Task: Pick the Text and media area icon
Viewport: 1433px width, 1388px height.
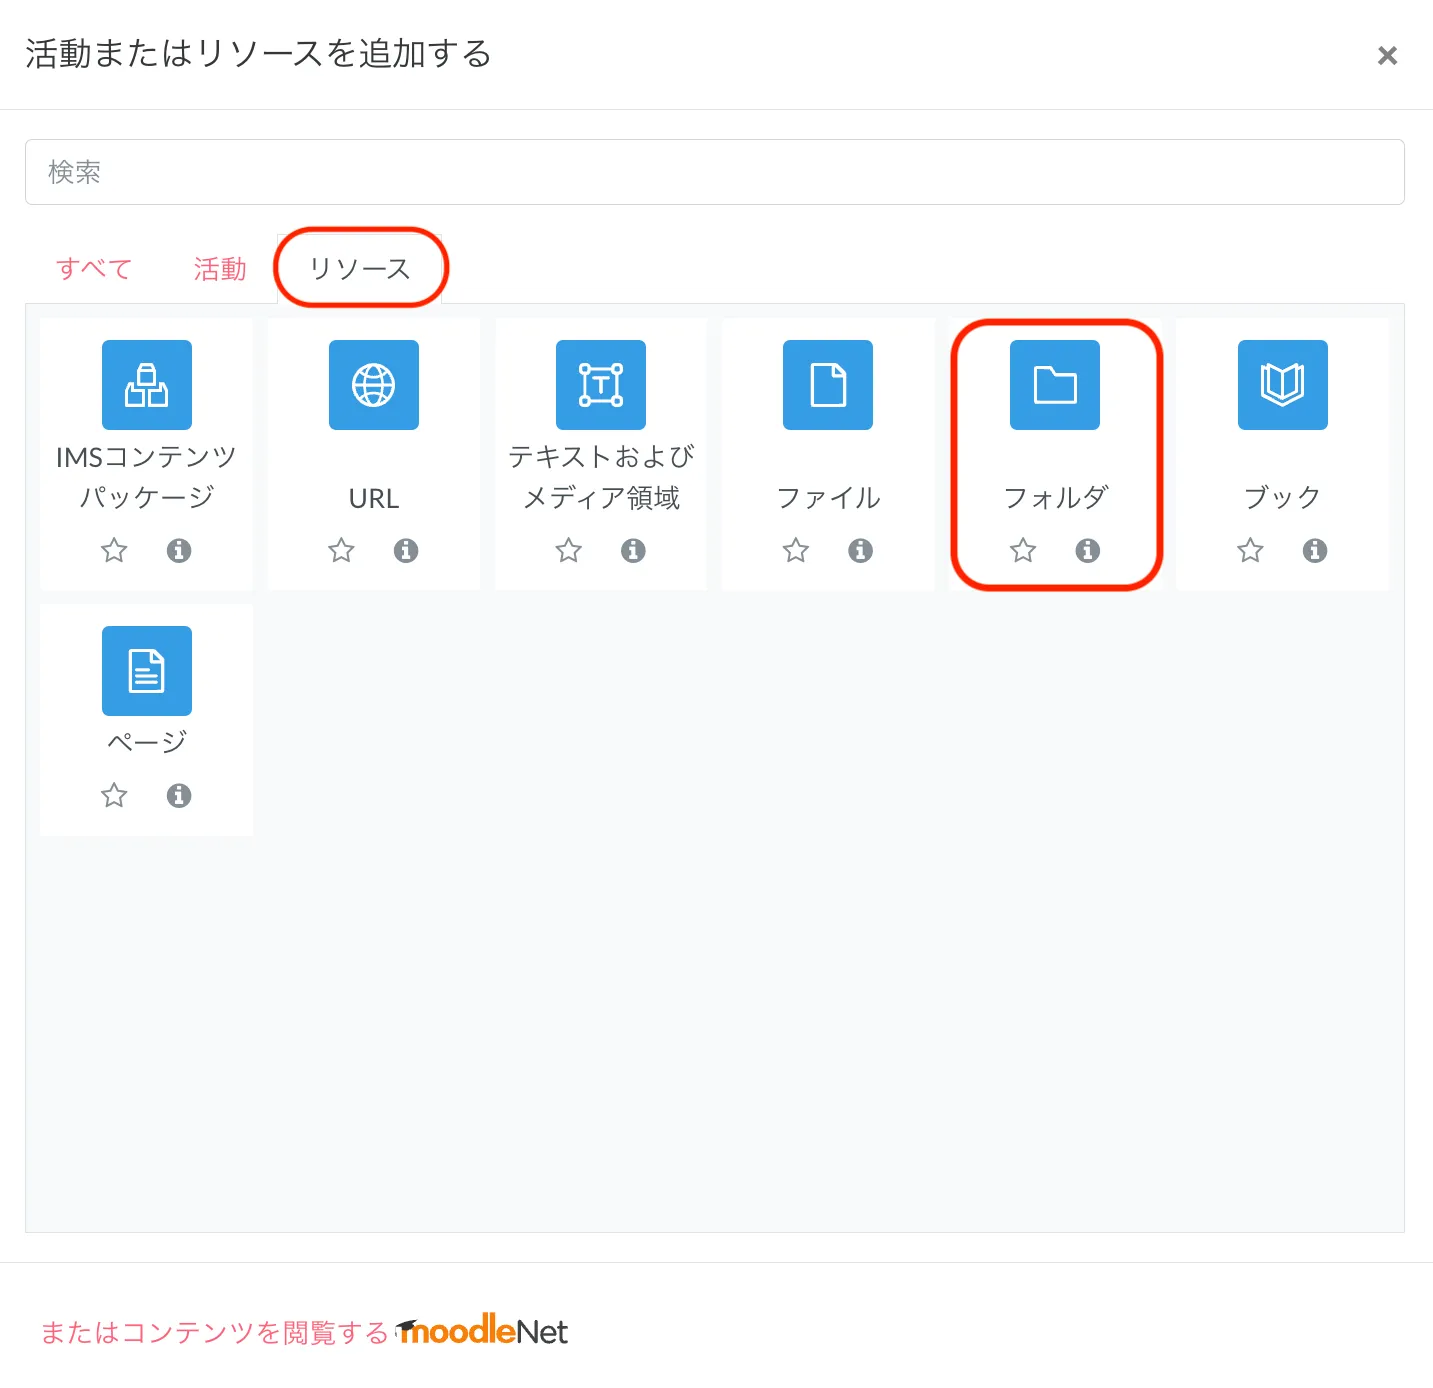Action: (x=600, y=385)
